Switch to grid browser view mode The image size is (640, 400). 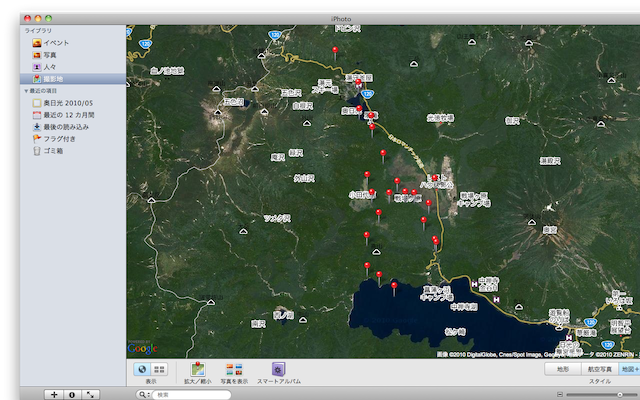coord(159,369)
